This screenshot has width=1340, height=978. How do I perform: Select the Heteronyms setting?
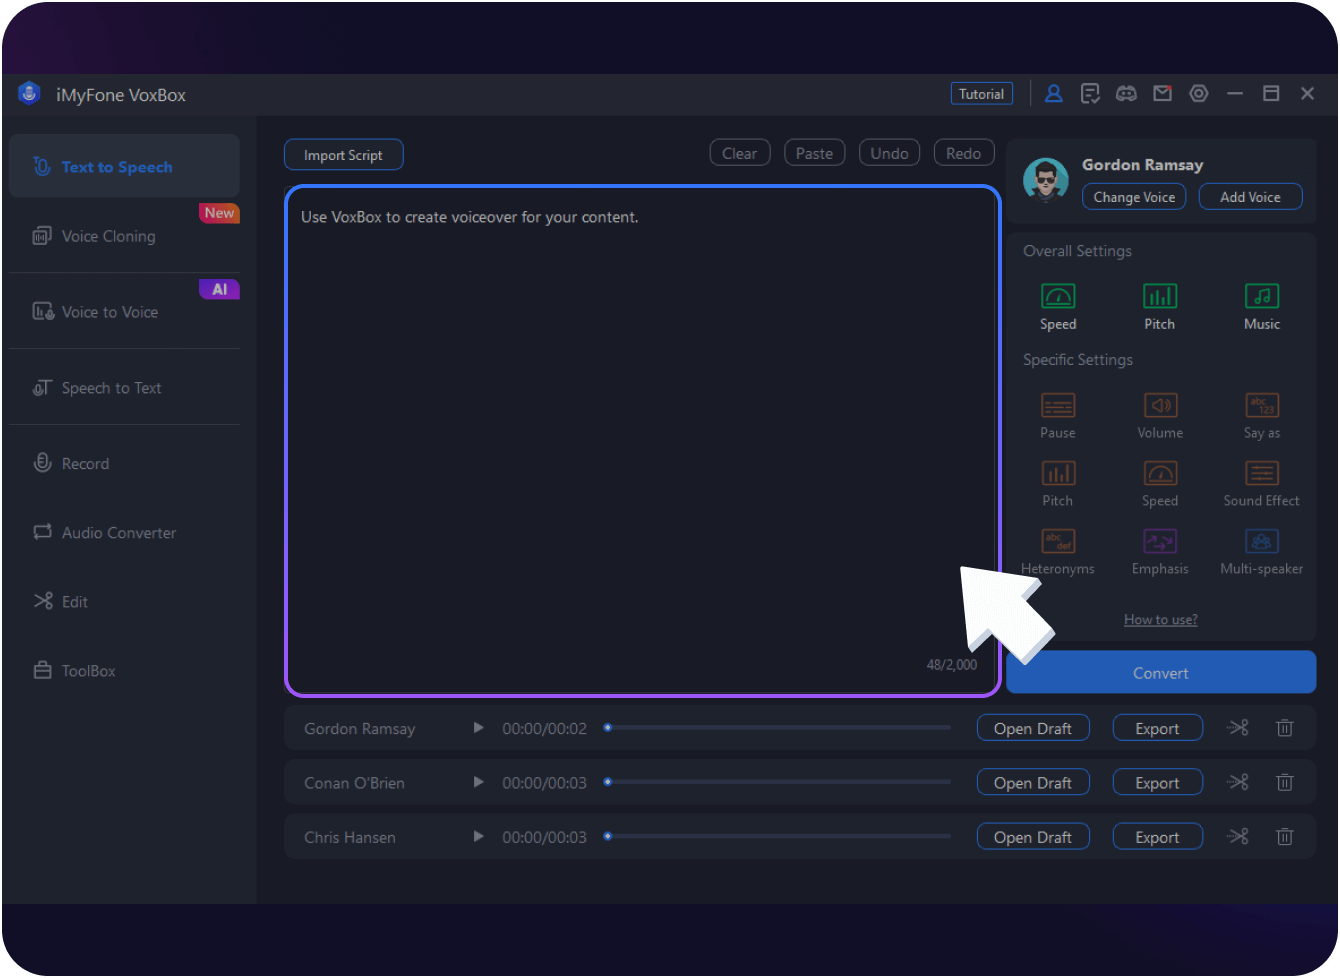click(x=1058, y=552)
